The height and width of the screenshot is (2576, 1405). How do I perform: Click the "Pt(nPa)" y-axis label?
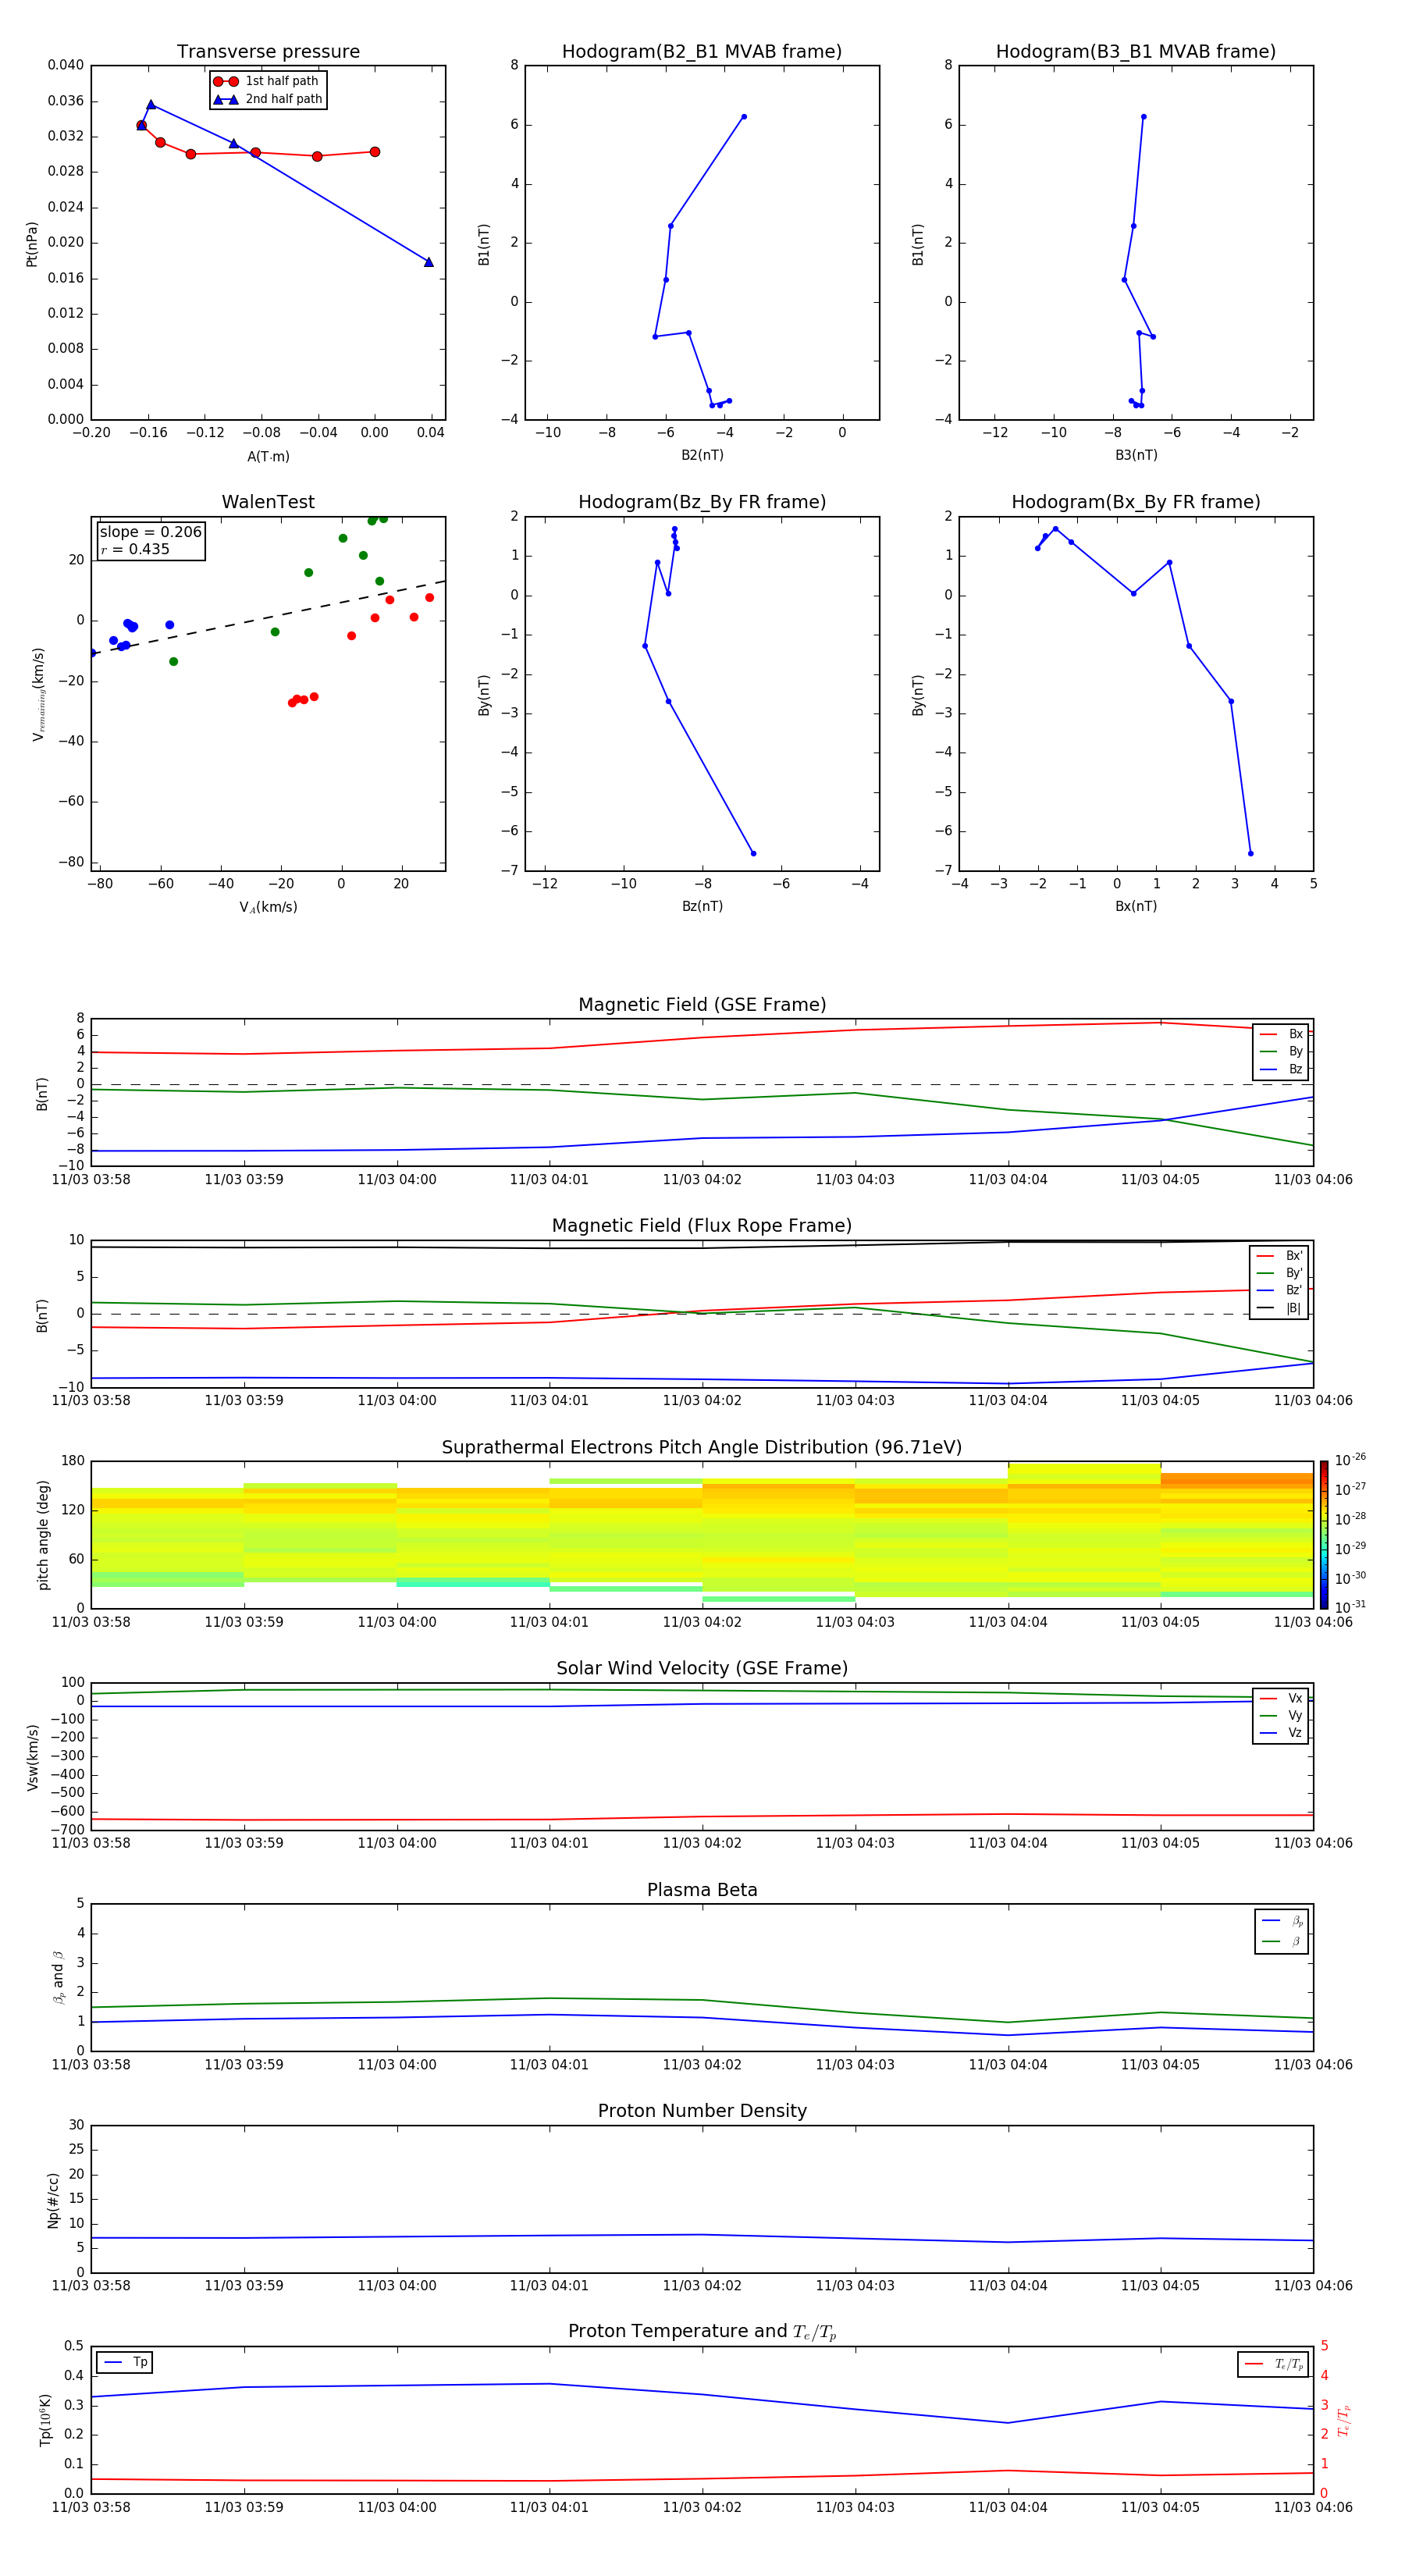point(32,244)
